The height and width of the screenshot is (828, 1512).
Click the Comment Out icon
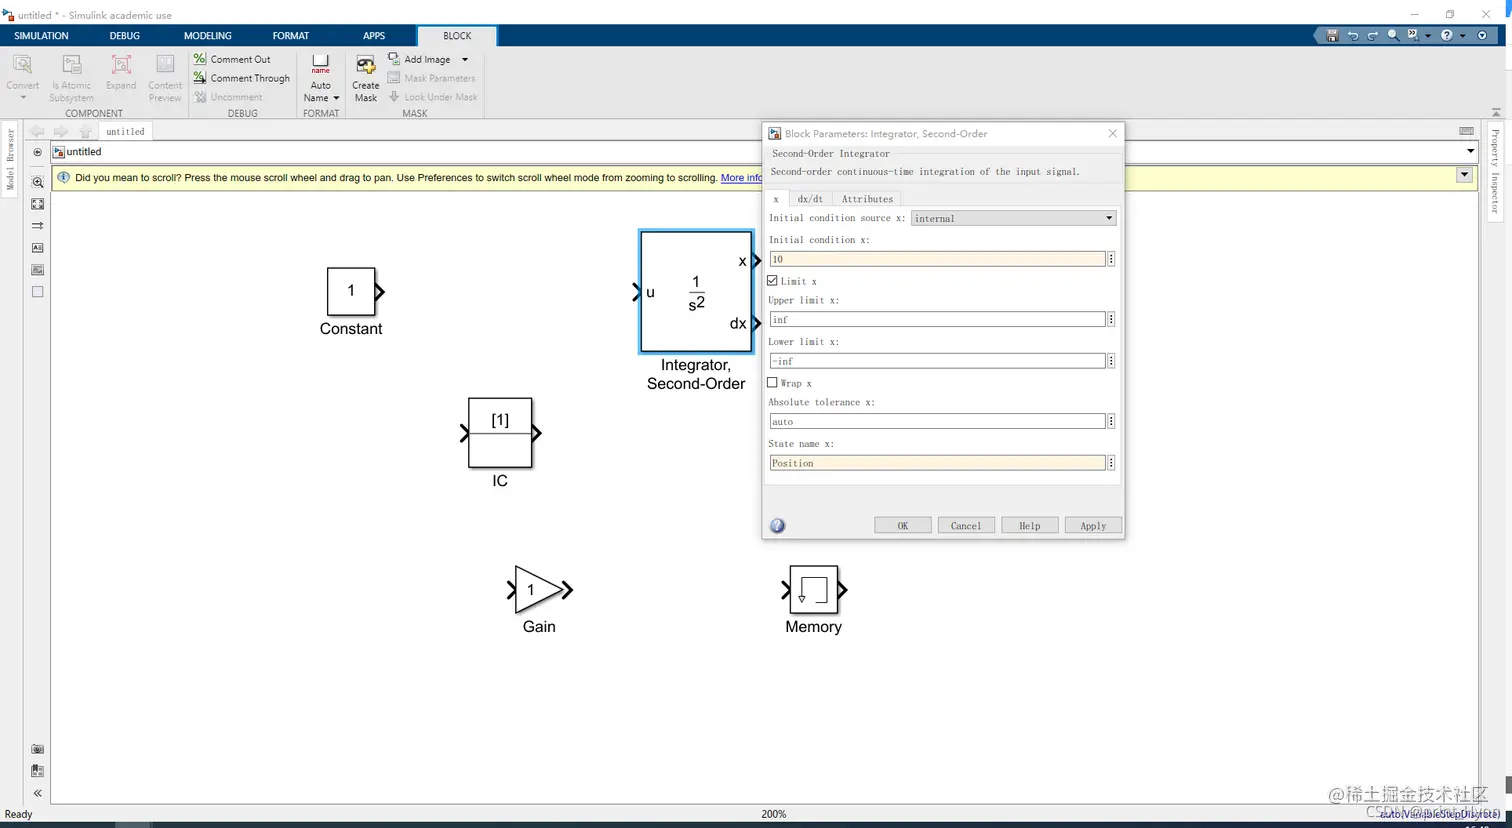(200, 59)
